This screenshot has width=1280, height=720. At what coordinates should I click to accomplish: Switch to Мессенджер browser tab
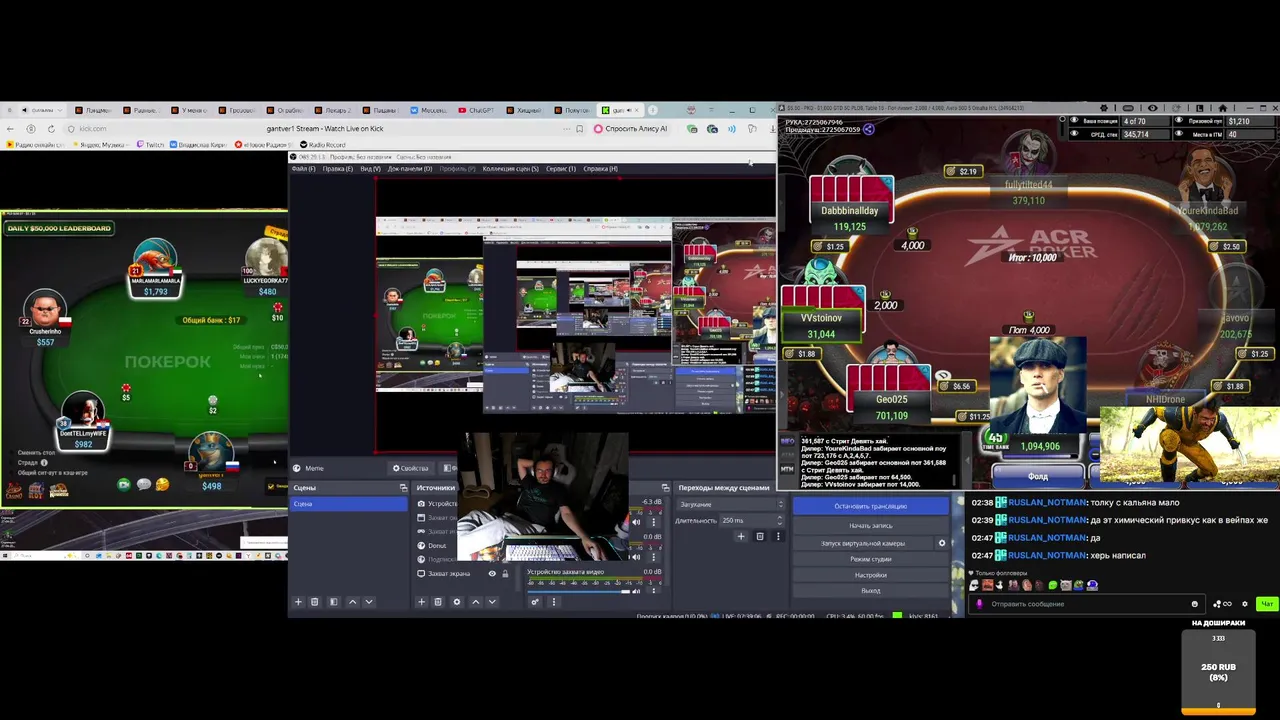pyautogui.click(x=427, y=110)
